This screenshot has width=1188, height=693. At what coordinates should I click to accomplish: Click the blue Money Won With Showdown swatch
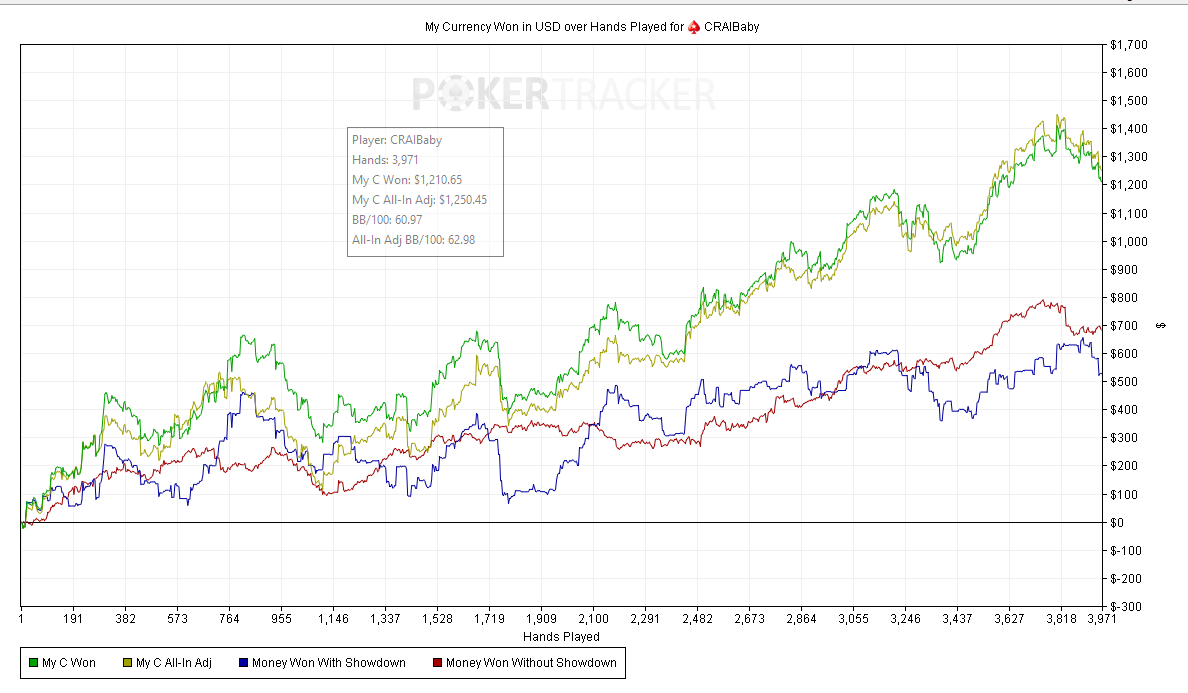[243, 663]
